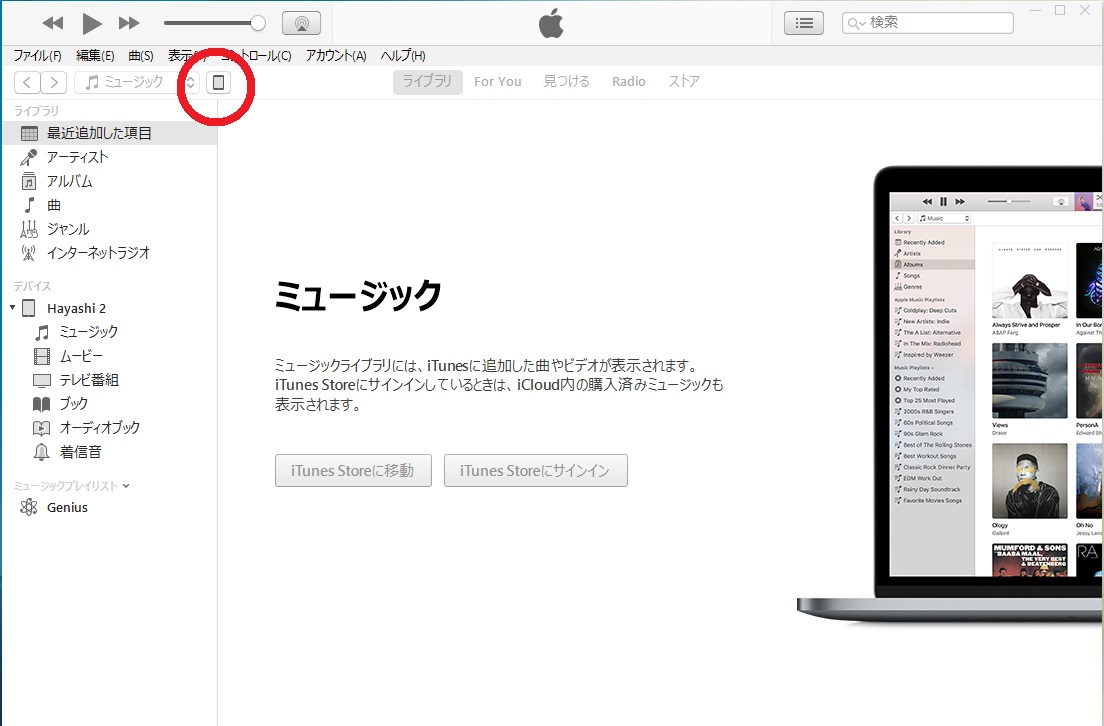Open the Up Next list button
Viewport: 1104px width, 726px height.
tap(804, 23)
